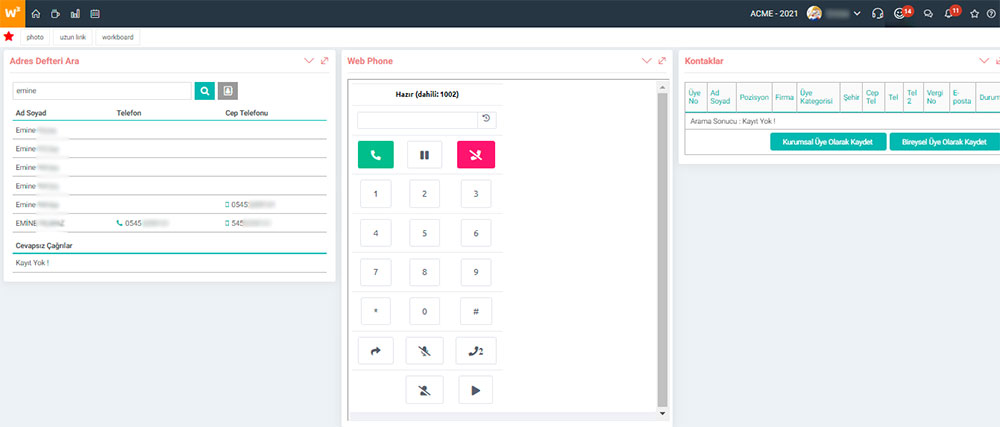Screen dimensions: 1000x427
Task: Hang up with the pink end-call button
Action: pos(475,155)
